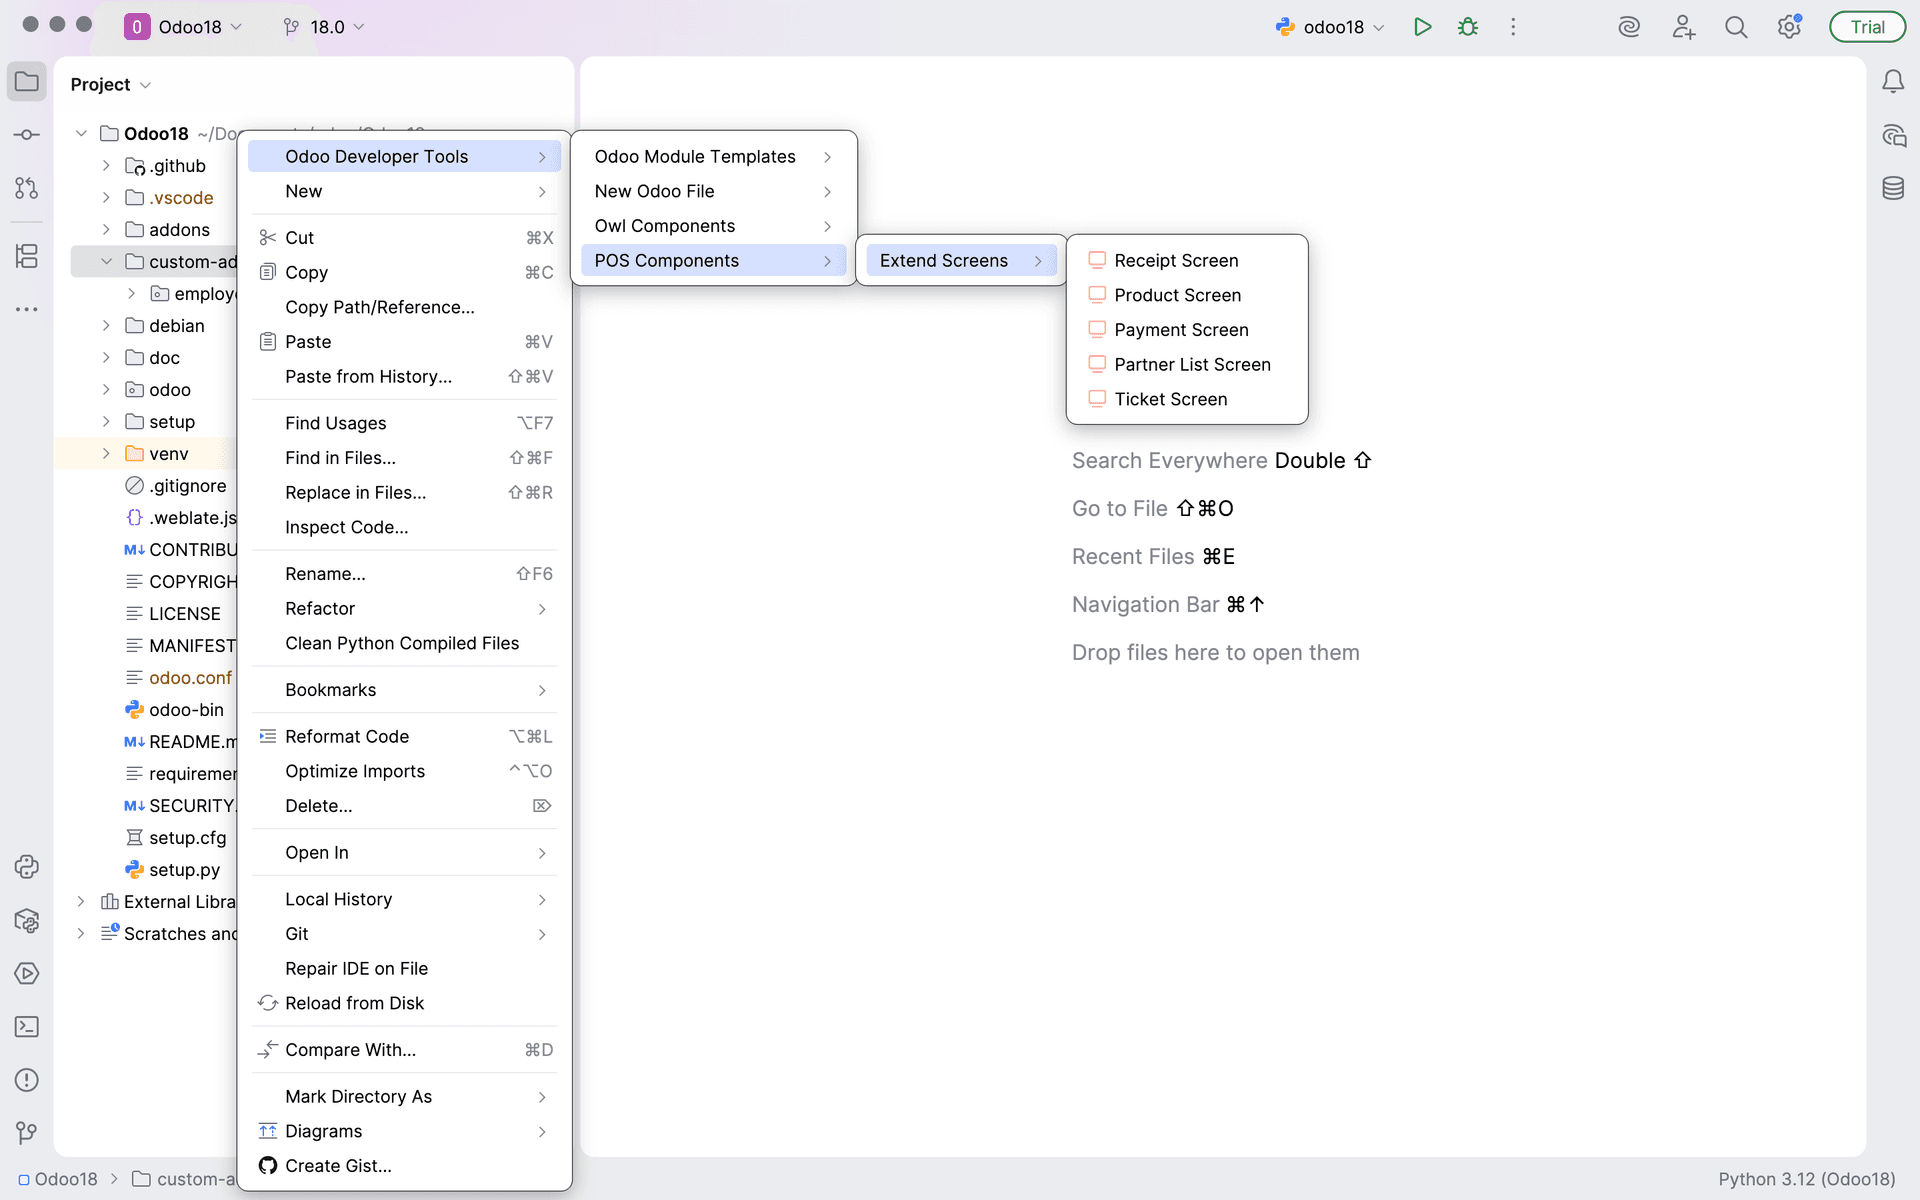
Task: Open the IDE settings gear icon
Action: (1789, 27)
